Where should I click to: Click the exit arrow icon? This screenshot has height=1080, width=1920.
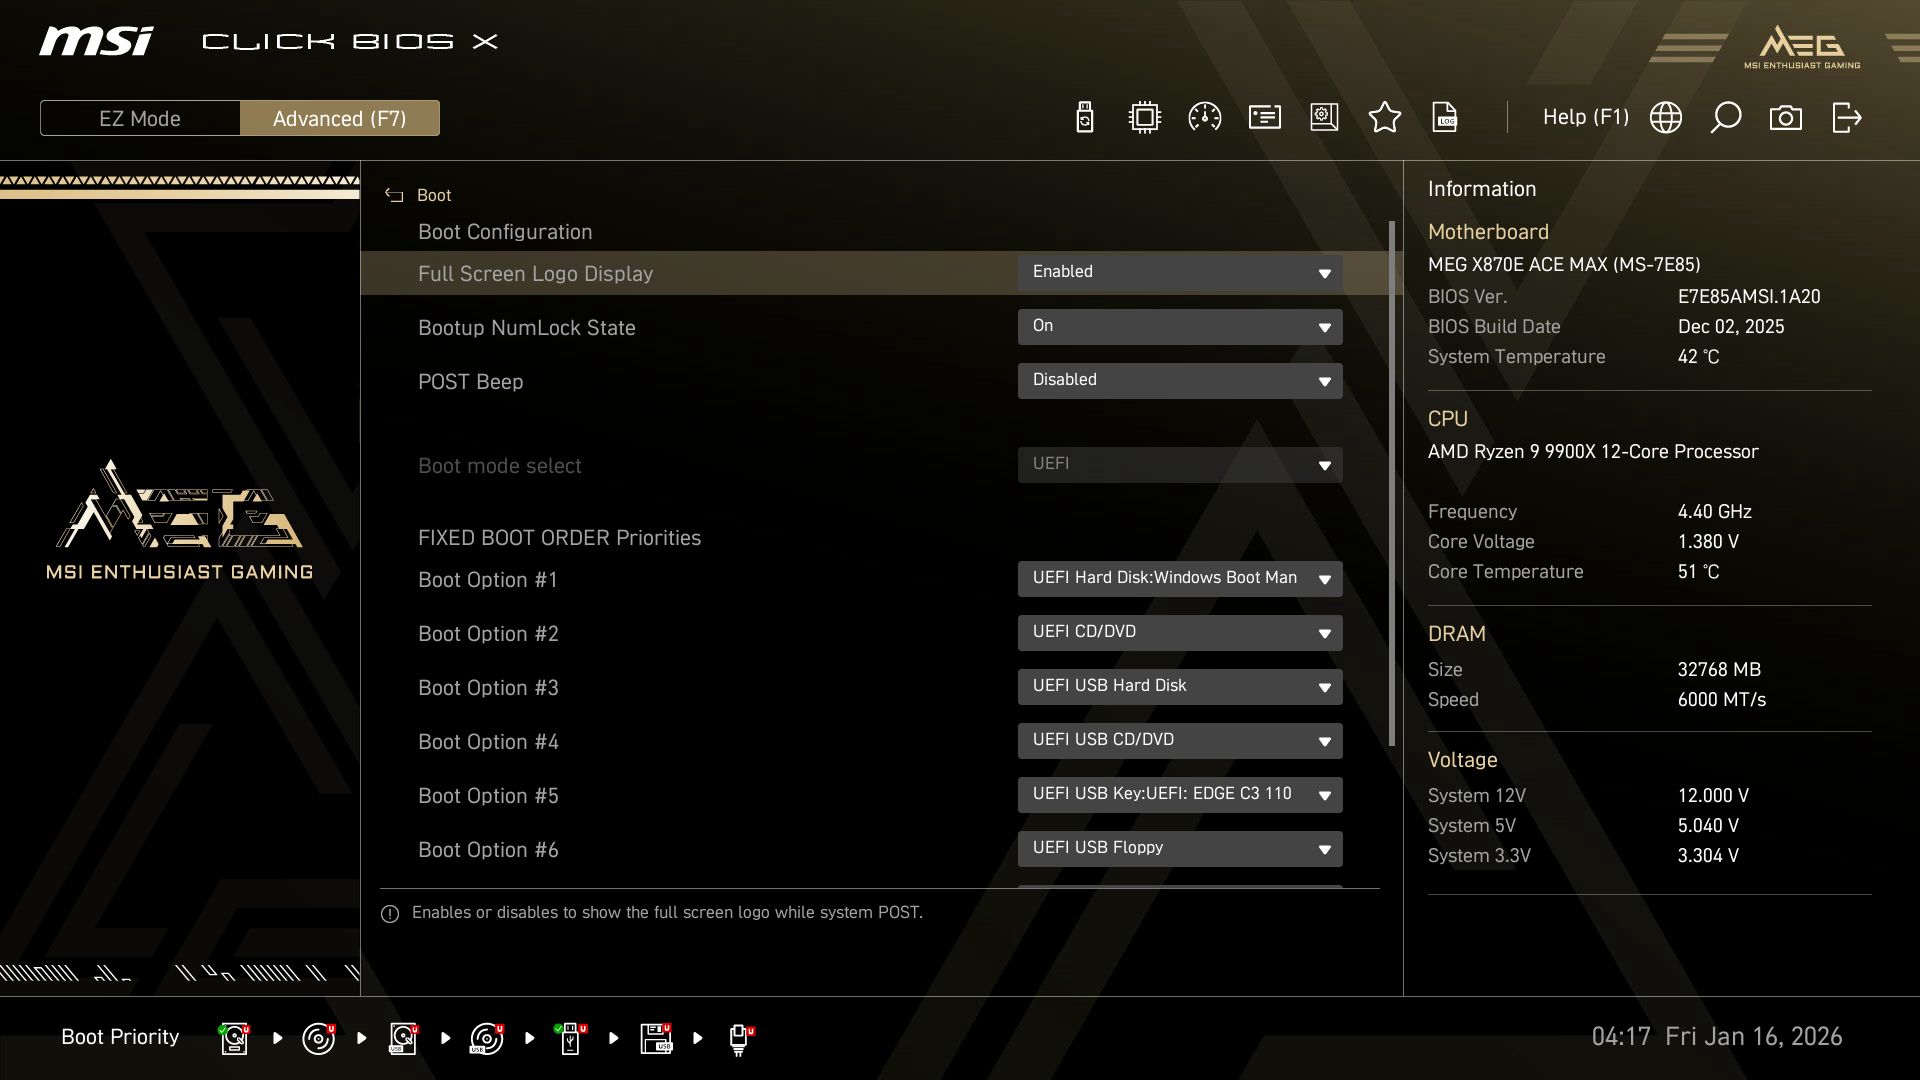[x=1845, y=117]
